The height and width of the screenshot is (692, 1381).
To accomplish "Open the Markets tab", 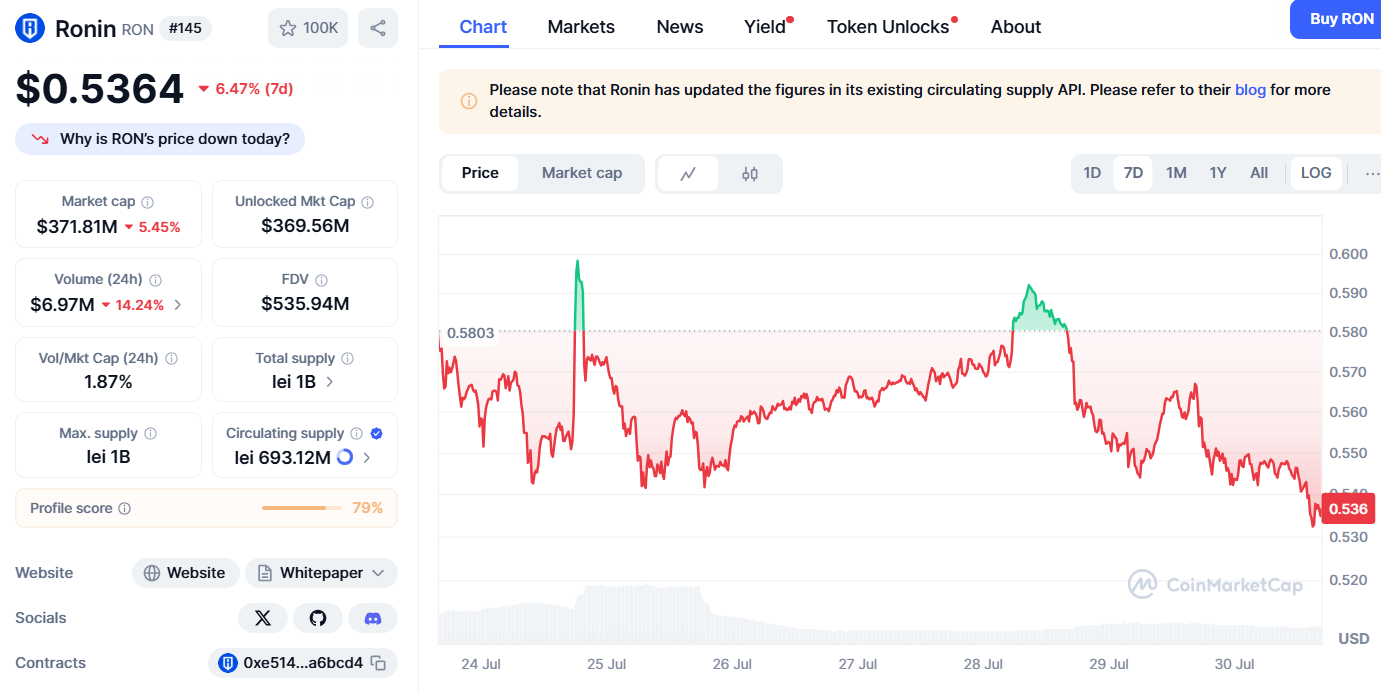I will [x=581, y=27].
